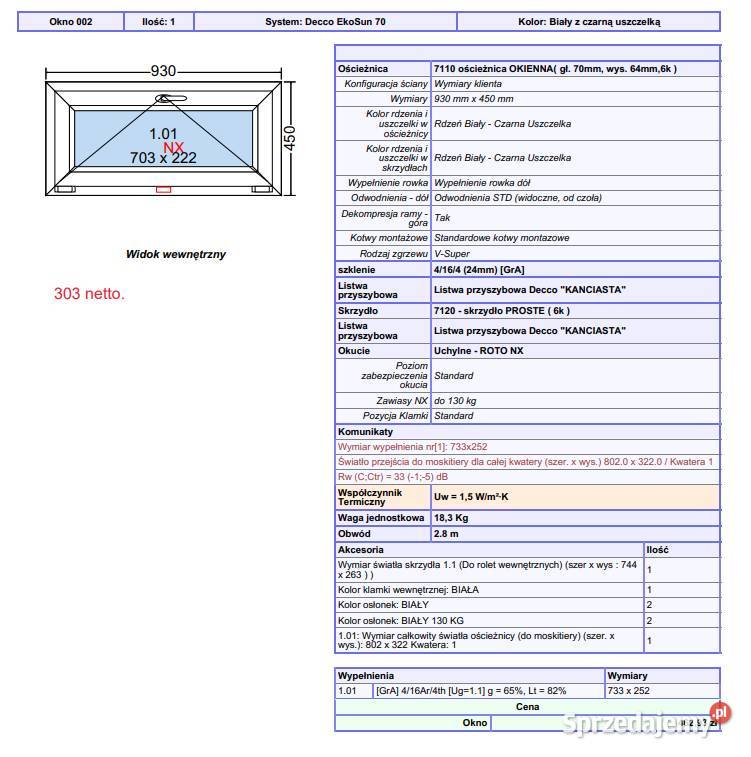Select the 'Okno 002' header cell
The height and width of the screenshot is (757, 751).
click(70, 22)
